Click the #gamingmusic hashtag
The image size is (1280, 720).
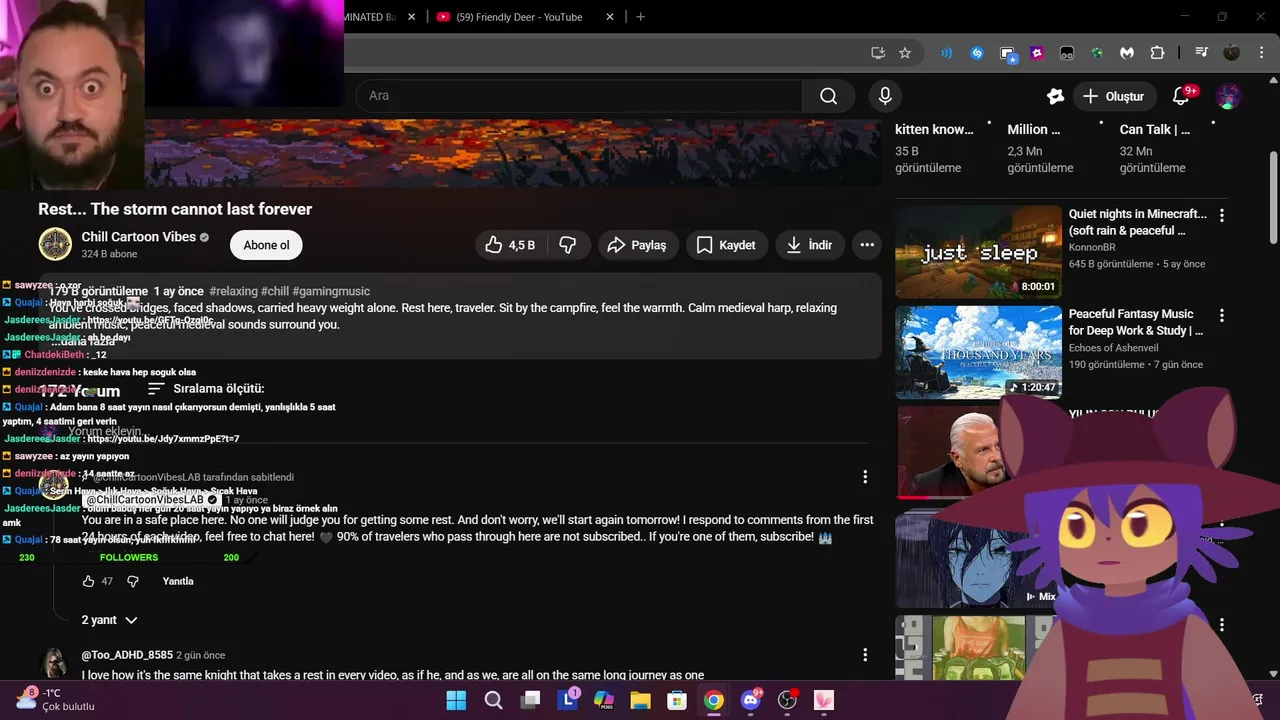coord(331,291)
